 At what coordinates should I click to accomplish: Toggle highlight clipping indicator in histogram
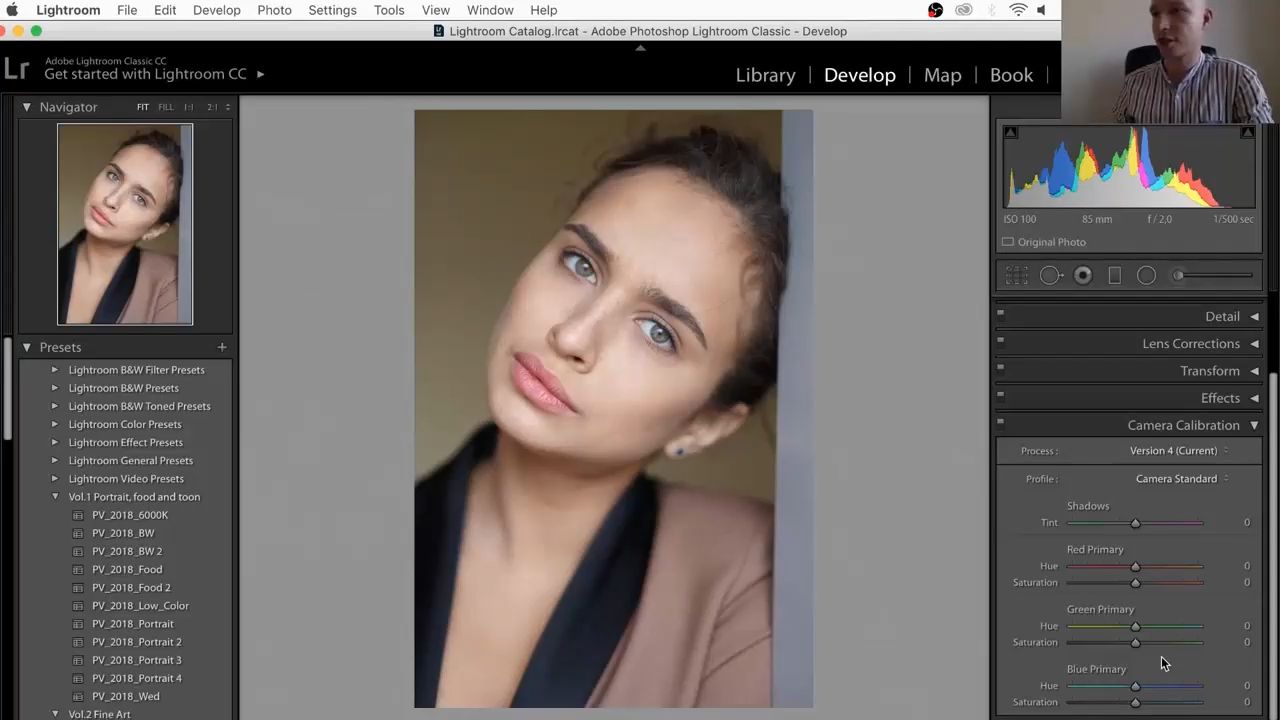point(1247,133)
